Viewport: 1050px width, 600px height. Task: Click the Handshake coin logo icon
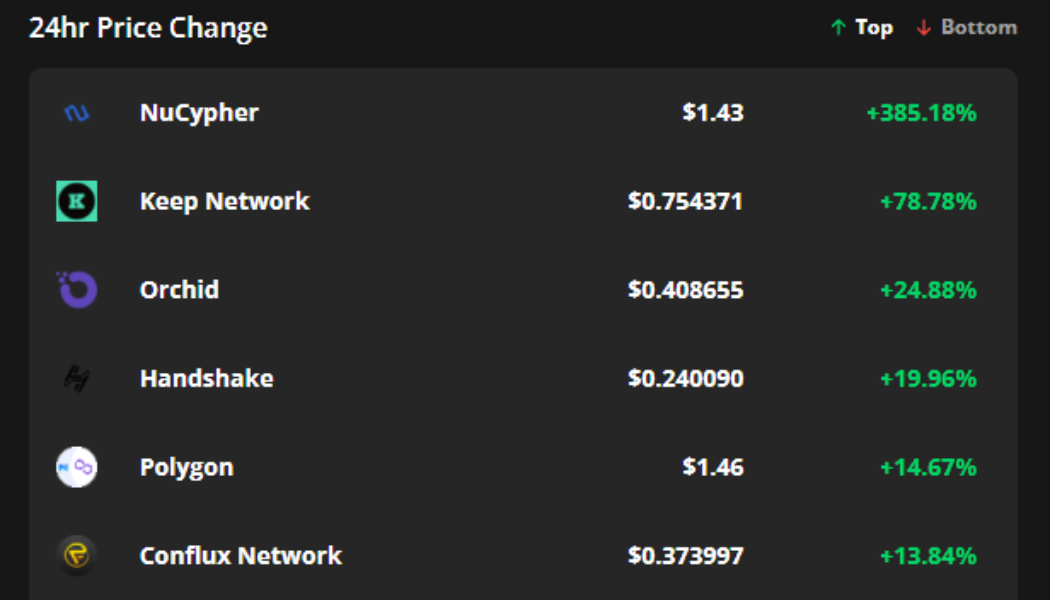pyautogui.click(x=77, y=378)
